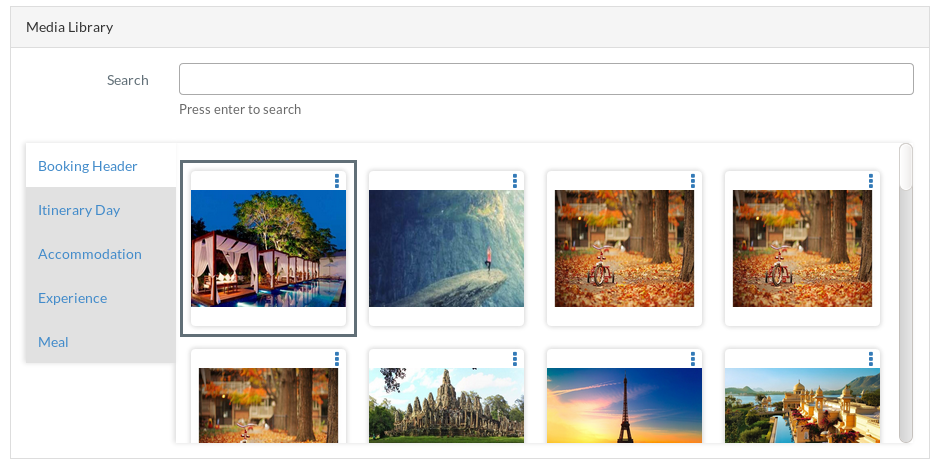
Task: Open the three-dot menu on the cliff yoga image
Action: 515,181
